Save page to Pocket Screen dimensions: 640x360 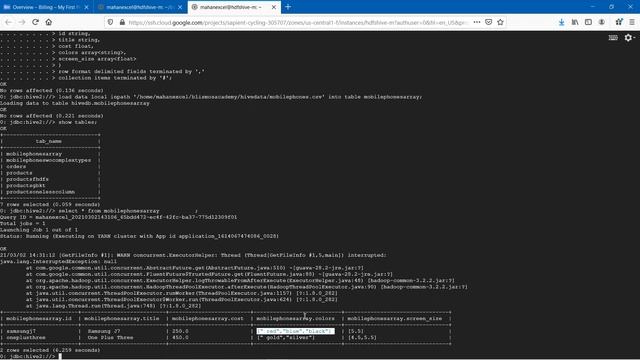tap(489, 22)
